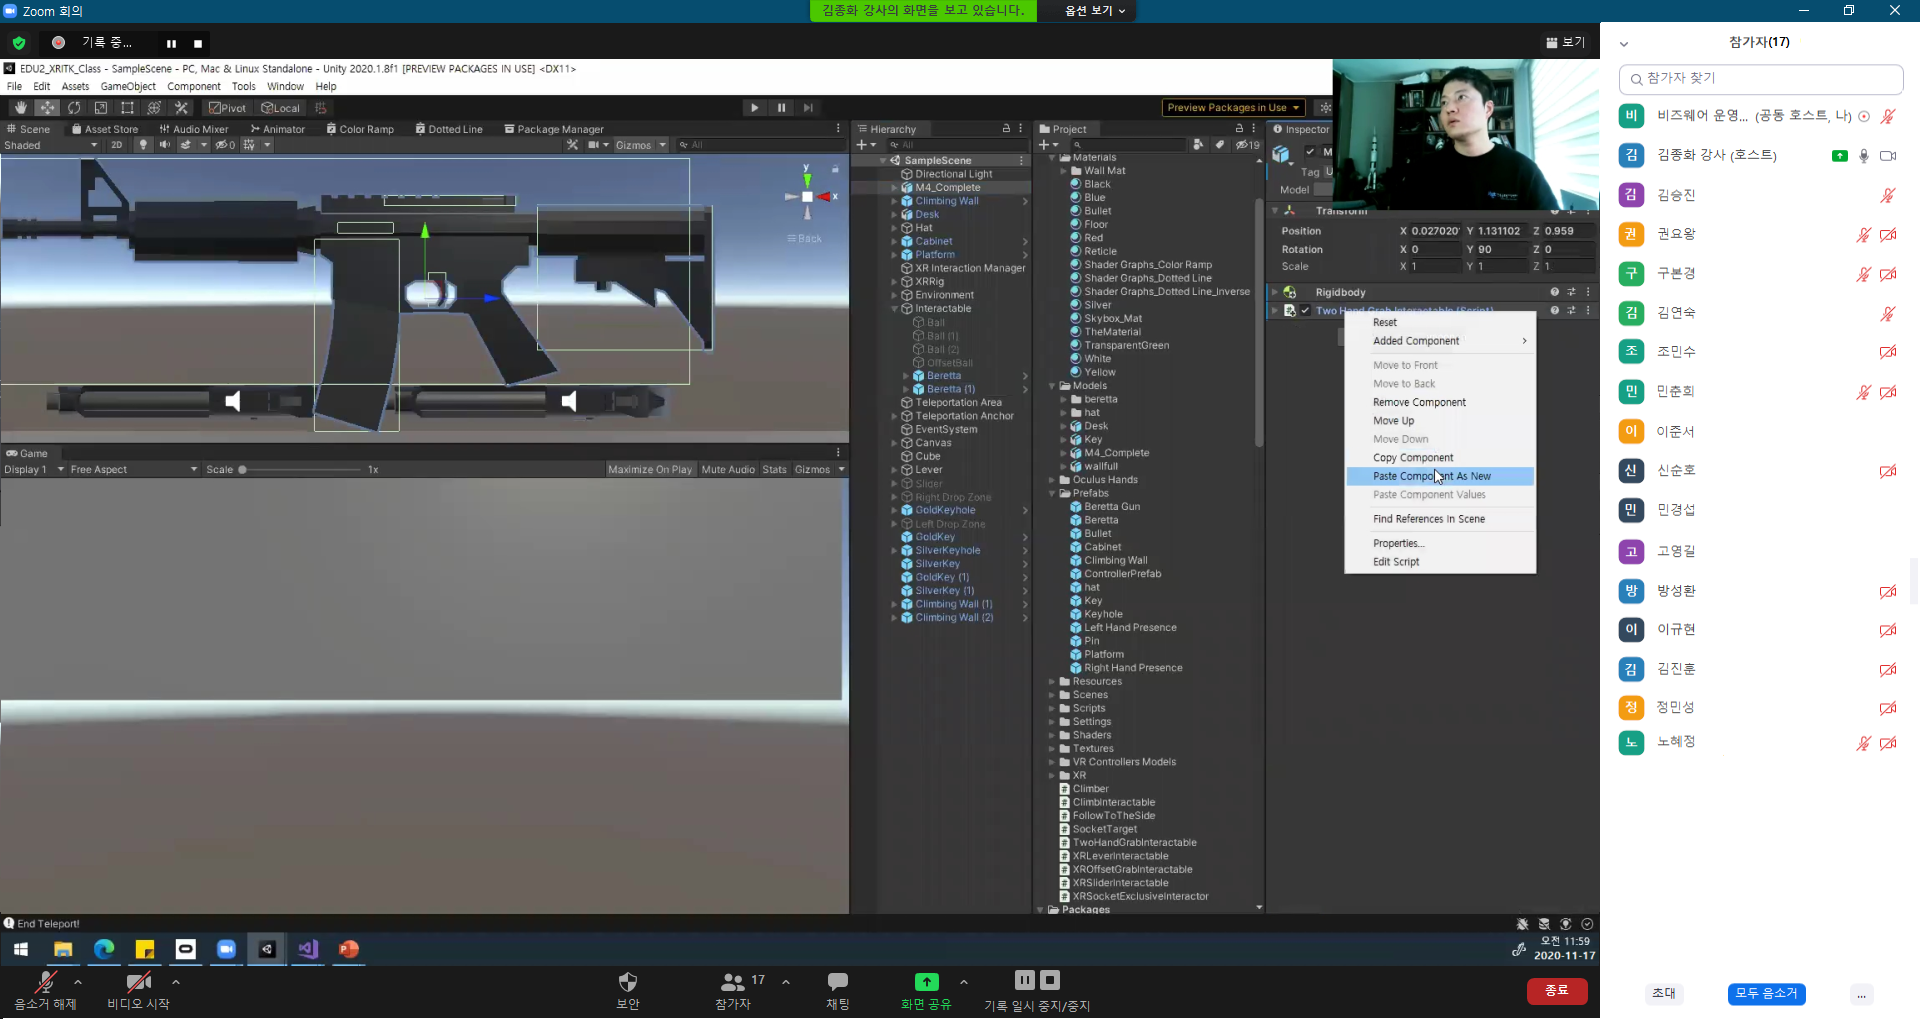Toggle scene lighting lightbulb icon
This screenshot has height=1019, width=1920.
[x=143, y=145]
